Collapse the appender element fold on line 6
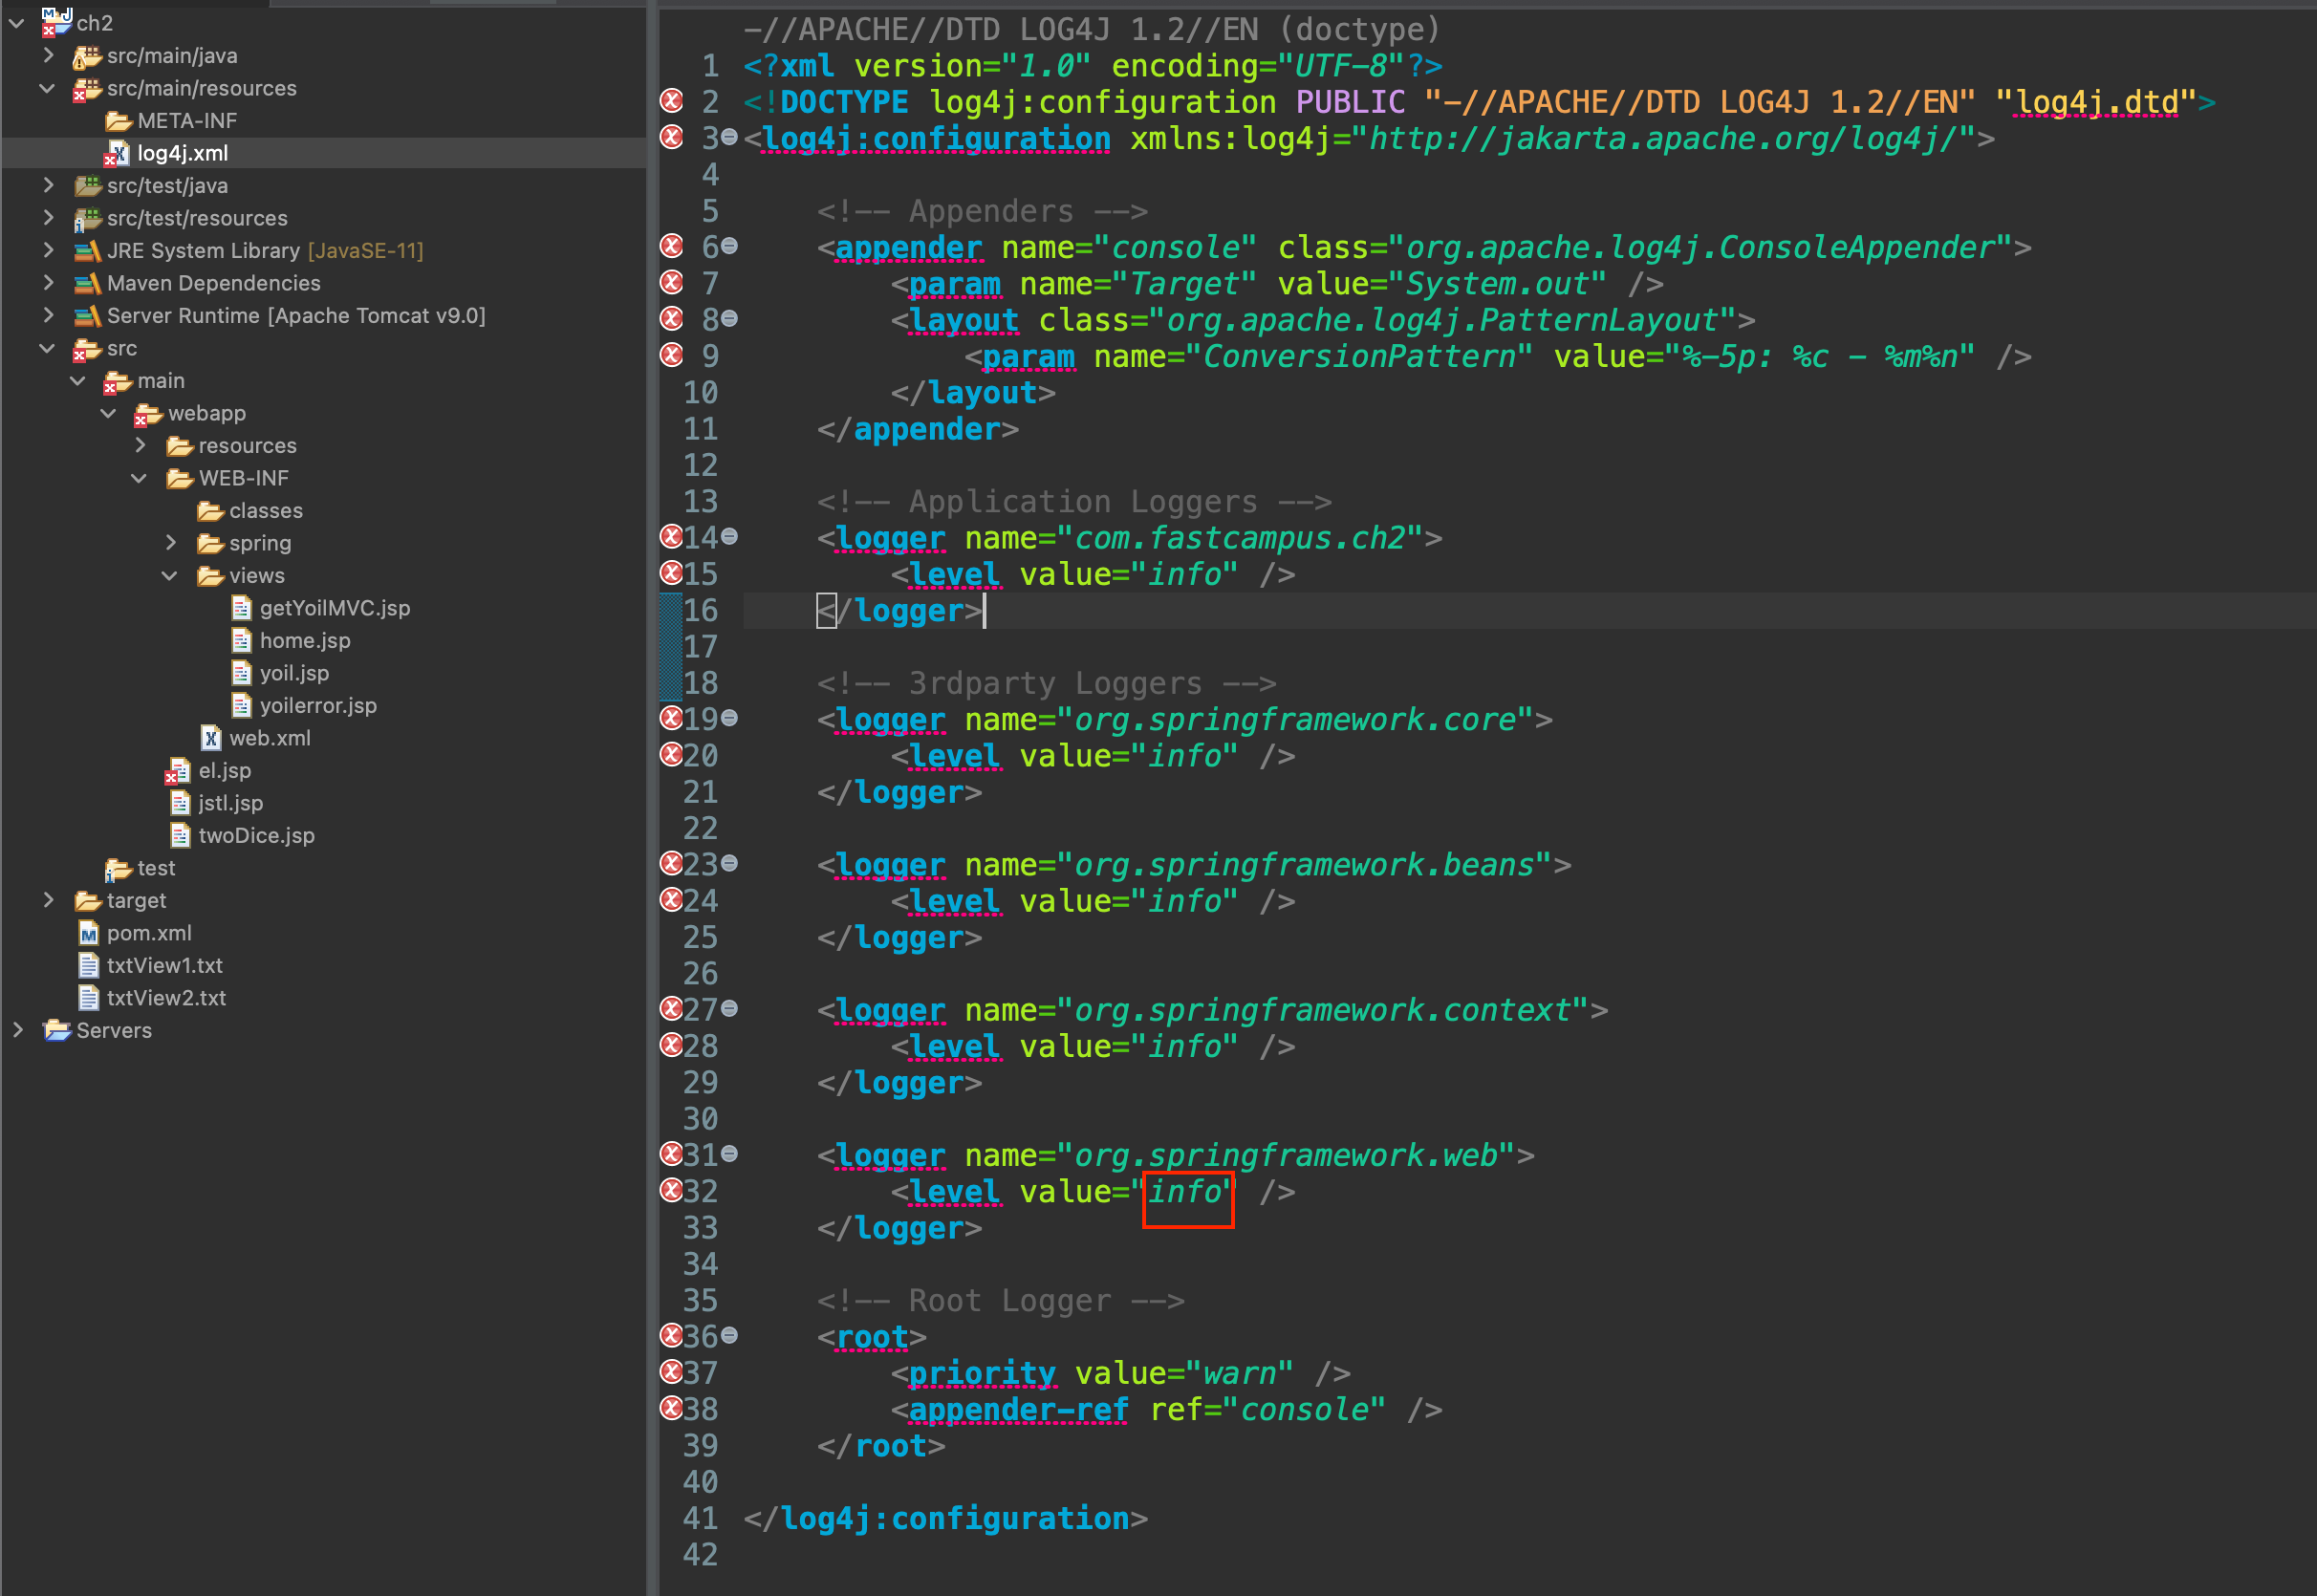The image size is (2317, 1596). 730,246
